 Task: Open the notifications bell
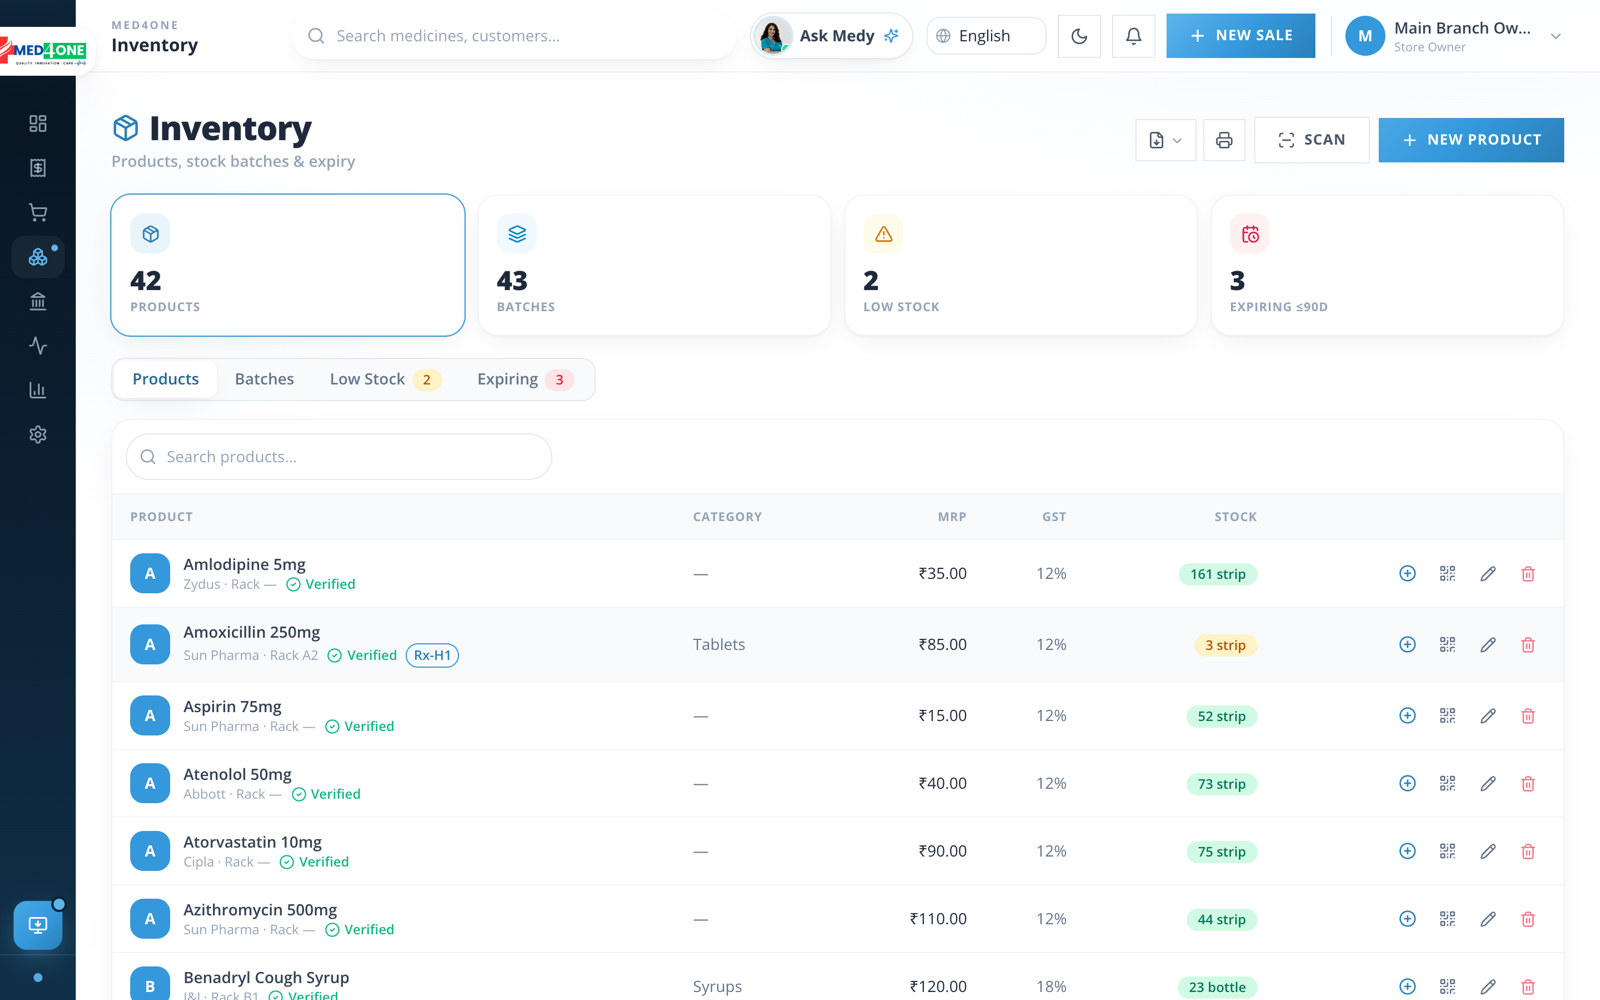[1133, 36]
